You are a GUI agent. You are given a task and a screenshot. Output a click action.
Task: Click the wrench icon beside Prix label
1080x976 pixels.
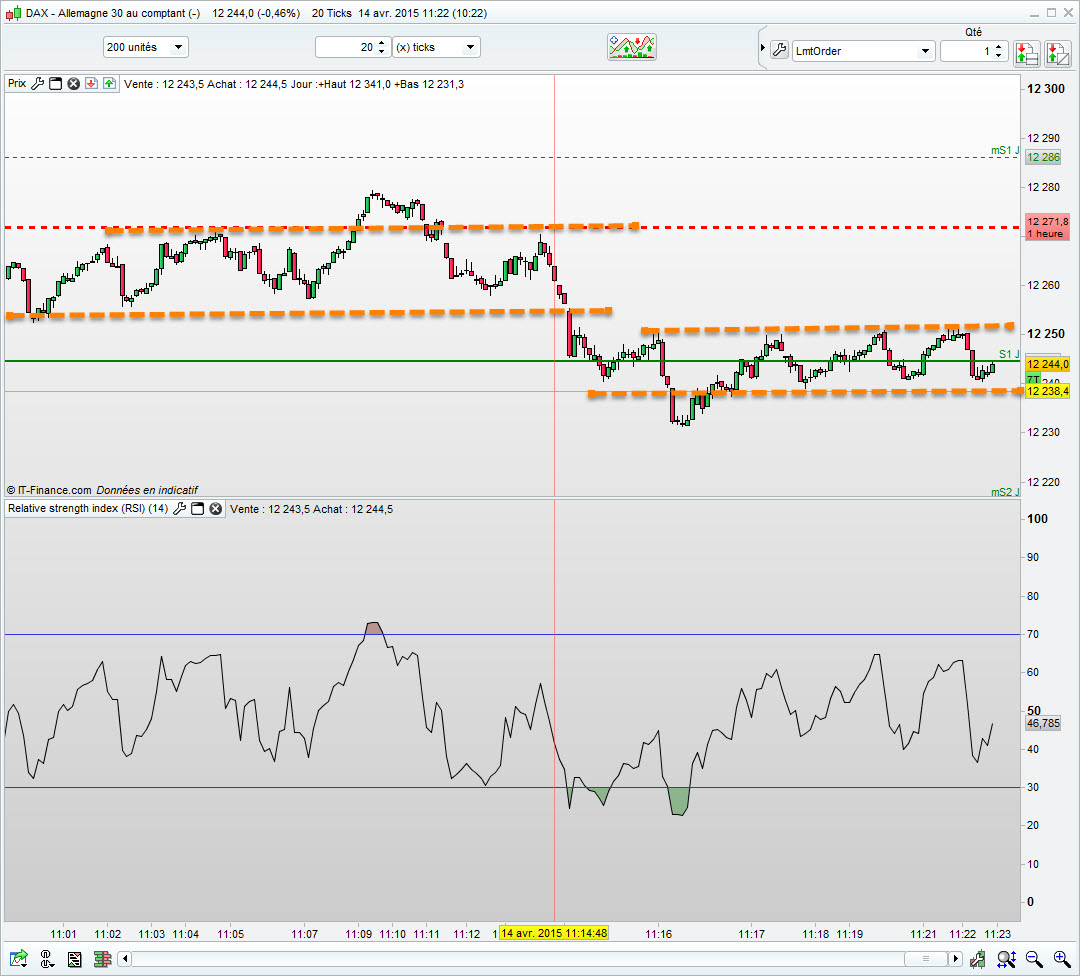(x=38, y=84)
